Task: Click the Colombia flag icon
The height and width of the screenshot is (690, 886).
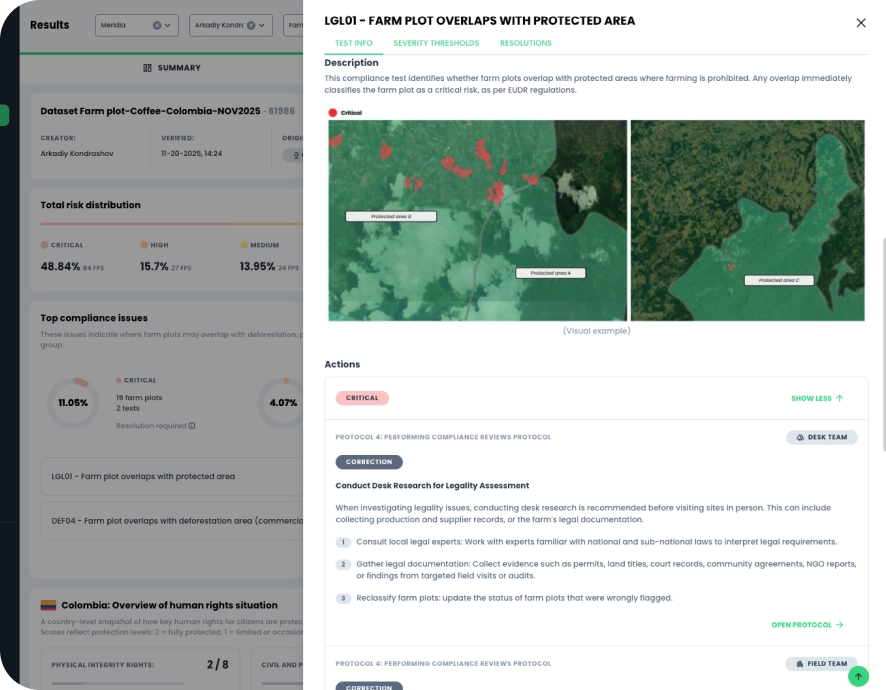Action: click(x=49, y=605)
